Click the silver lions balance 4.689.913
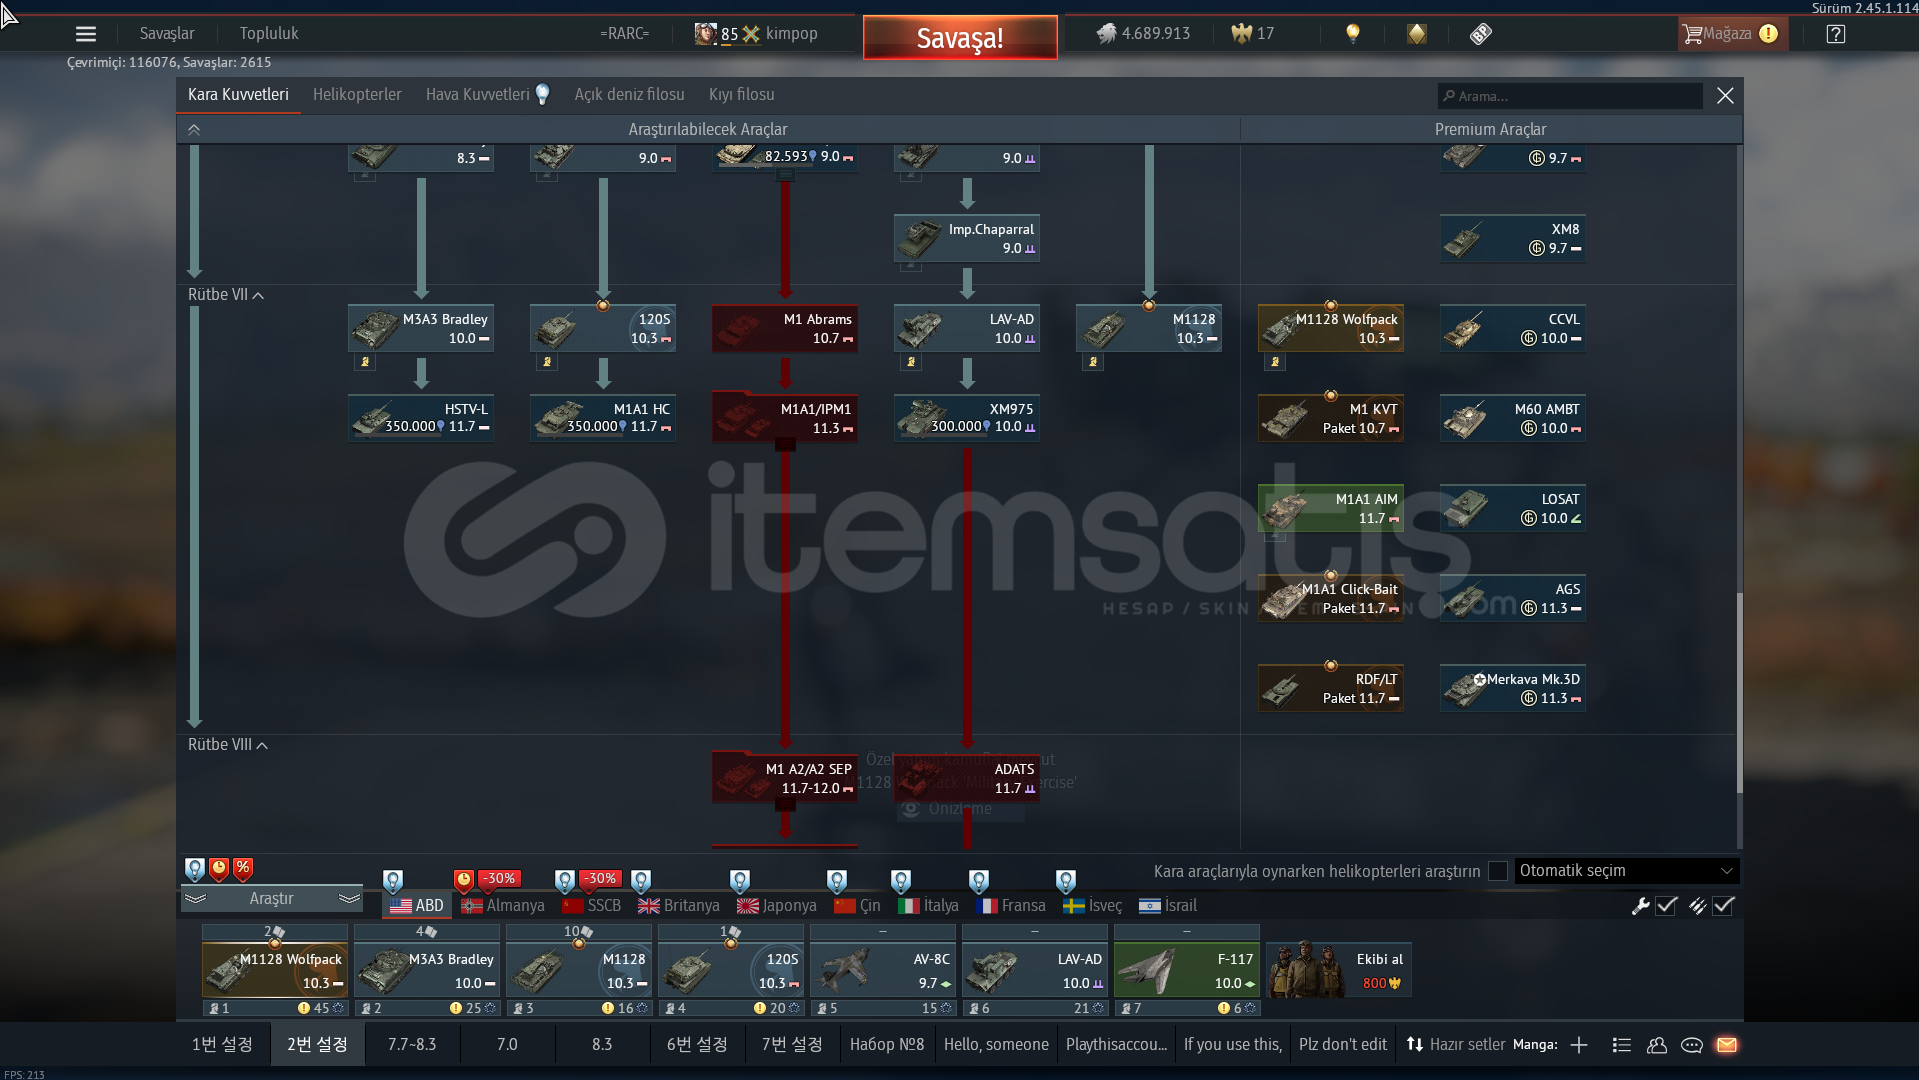This screenshot has width=1919, height=1080. (x=1143, y=33)
